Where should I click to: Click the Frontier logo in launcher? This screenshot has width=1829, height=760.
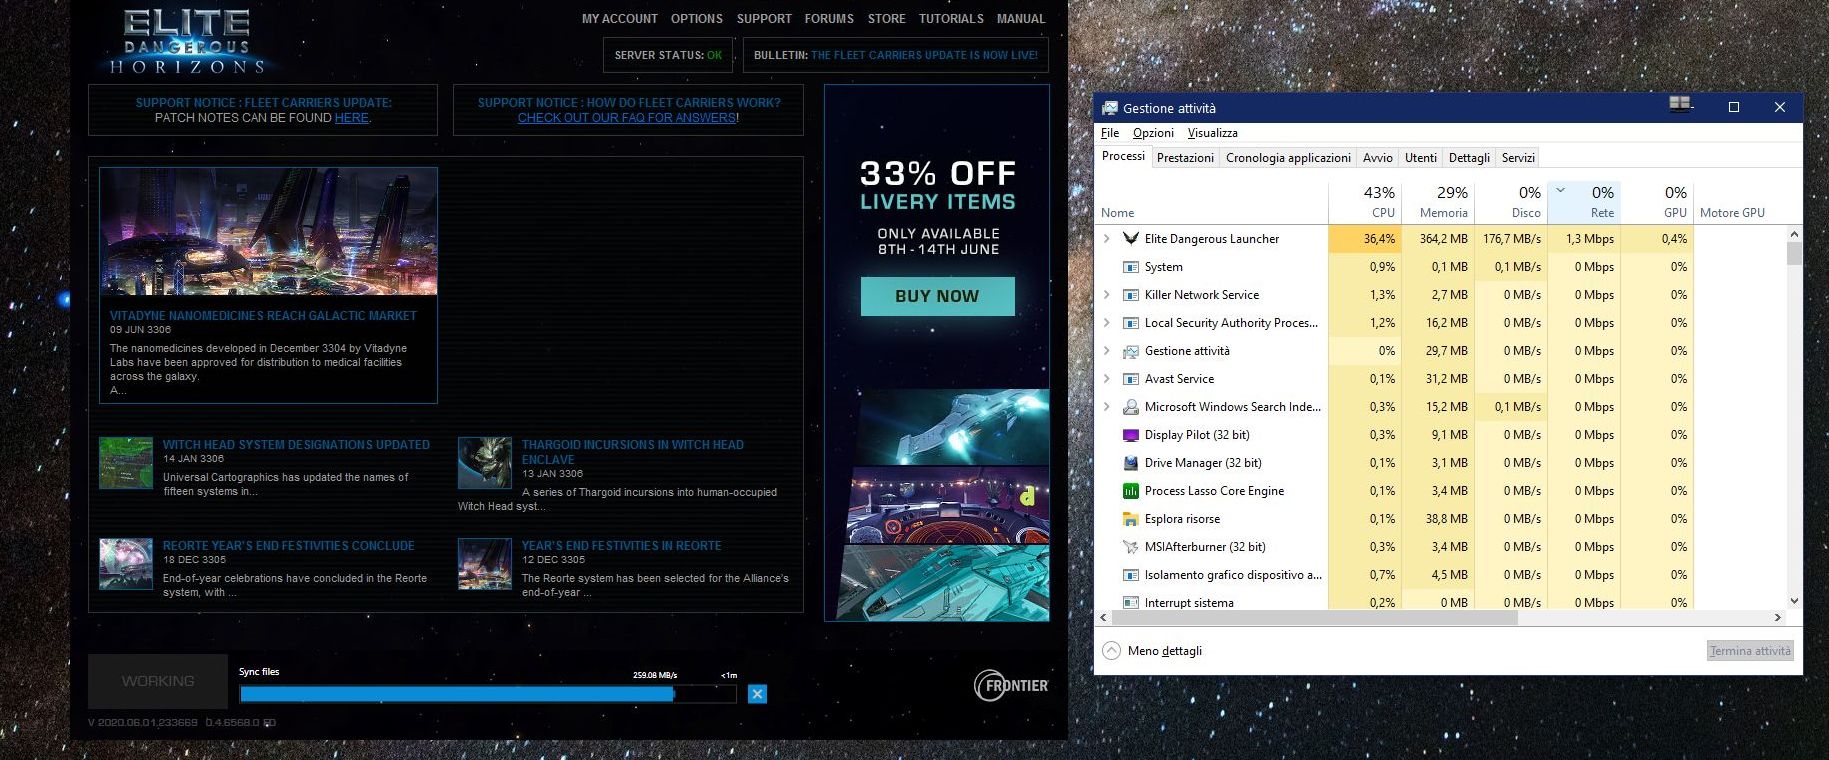coord(1011,685)
